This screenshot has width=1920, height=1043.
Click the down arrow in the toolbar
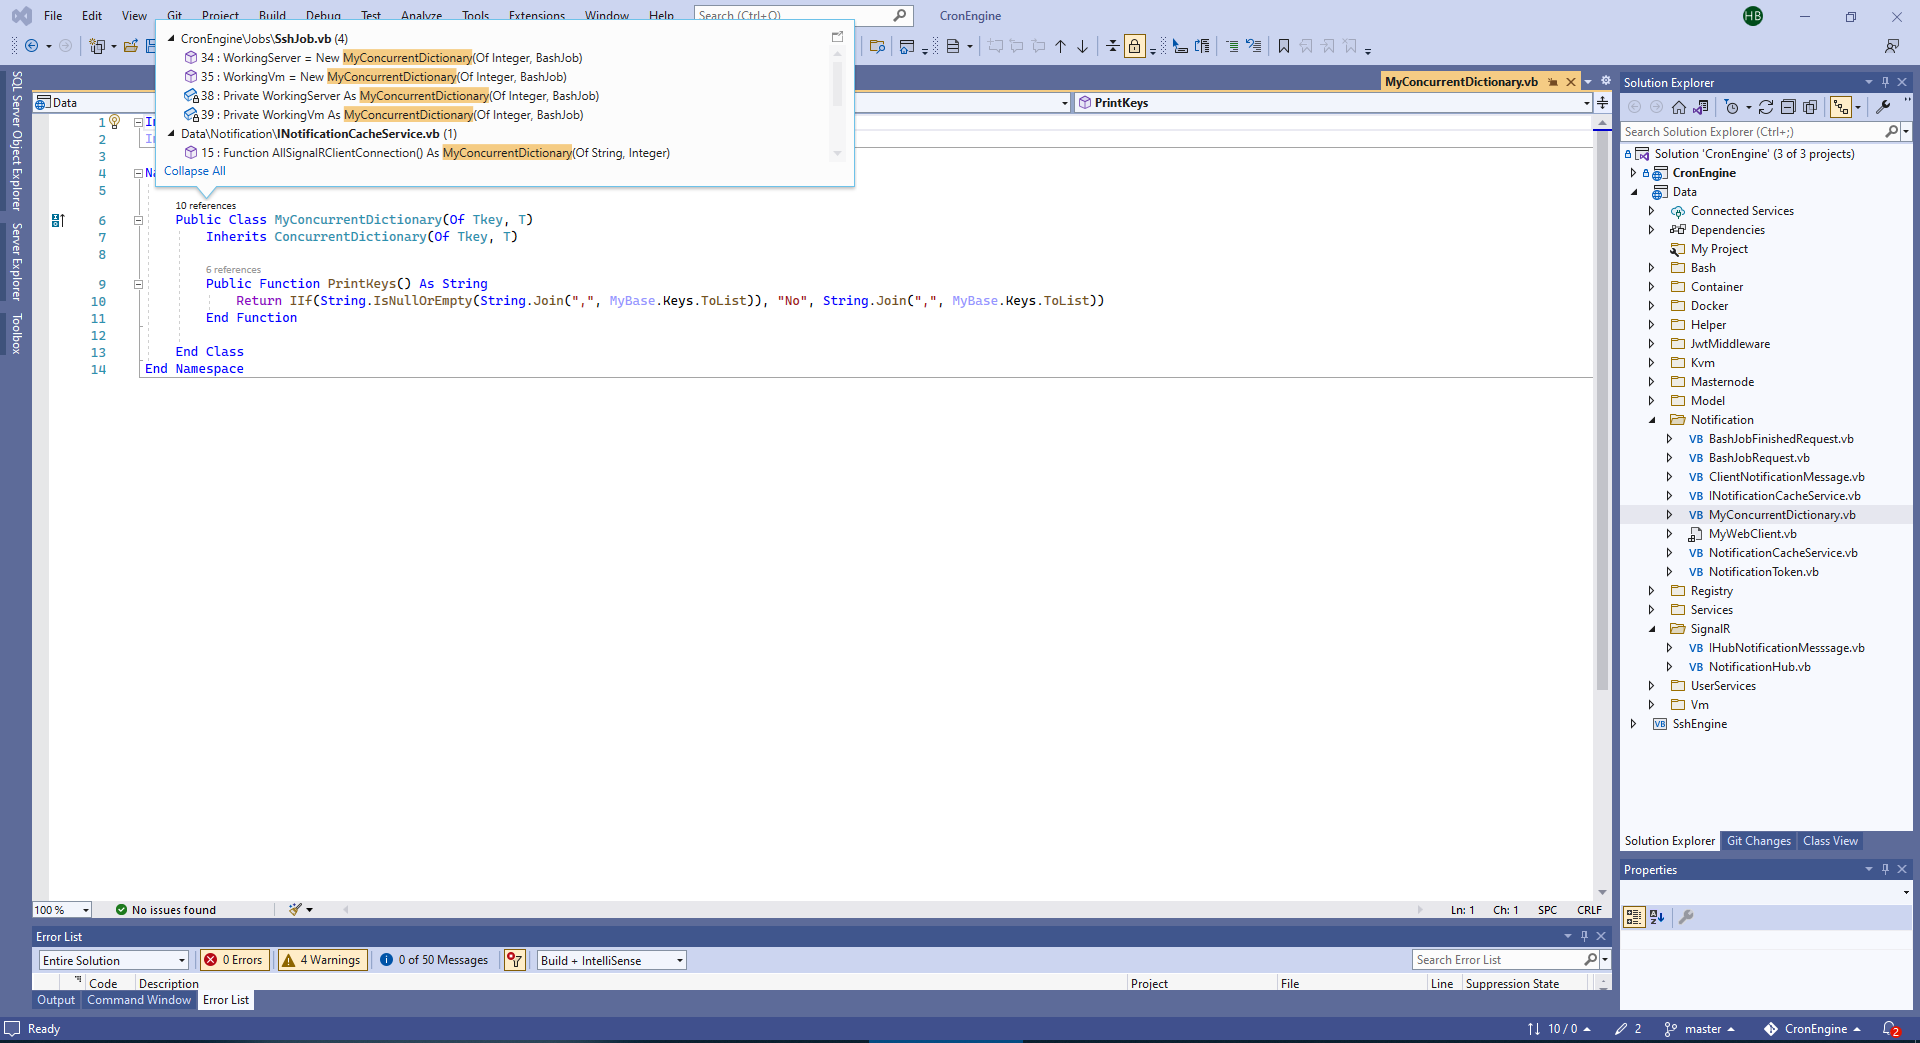1082,46
